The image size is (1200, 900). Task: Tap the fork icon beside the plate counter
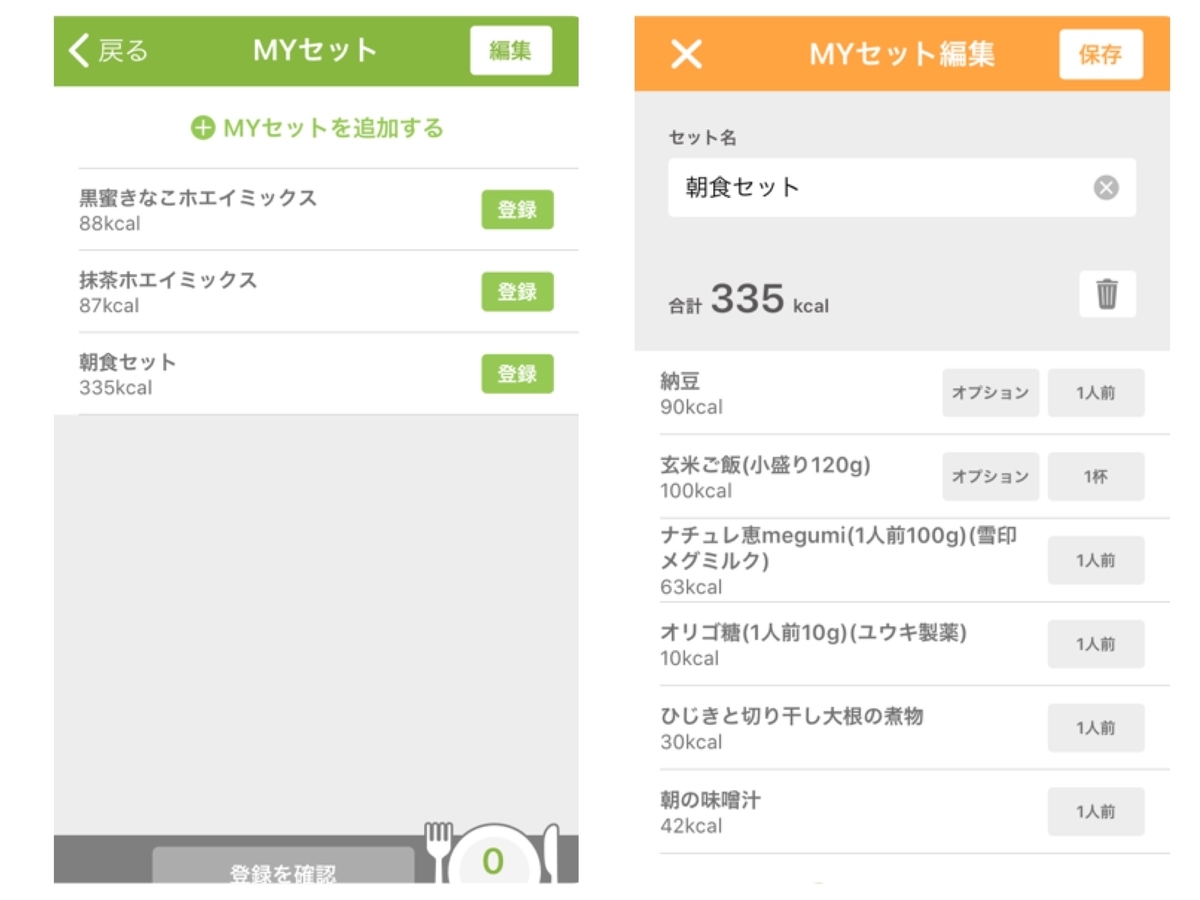coord(439,850)
